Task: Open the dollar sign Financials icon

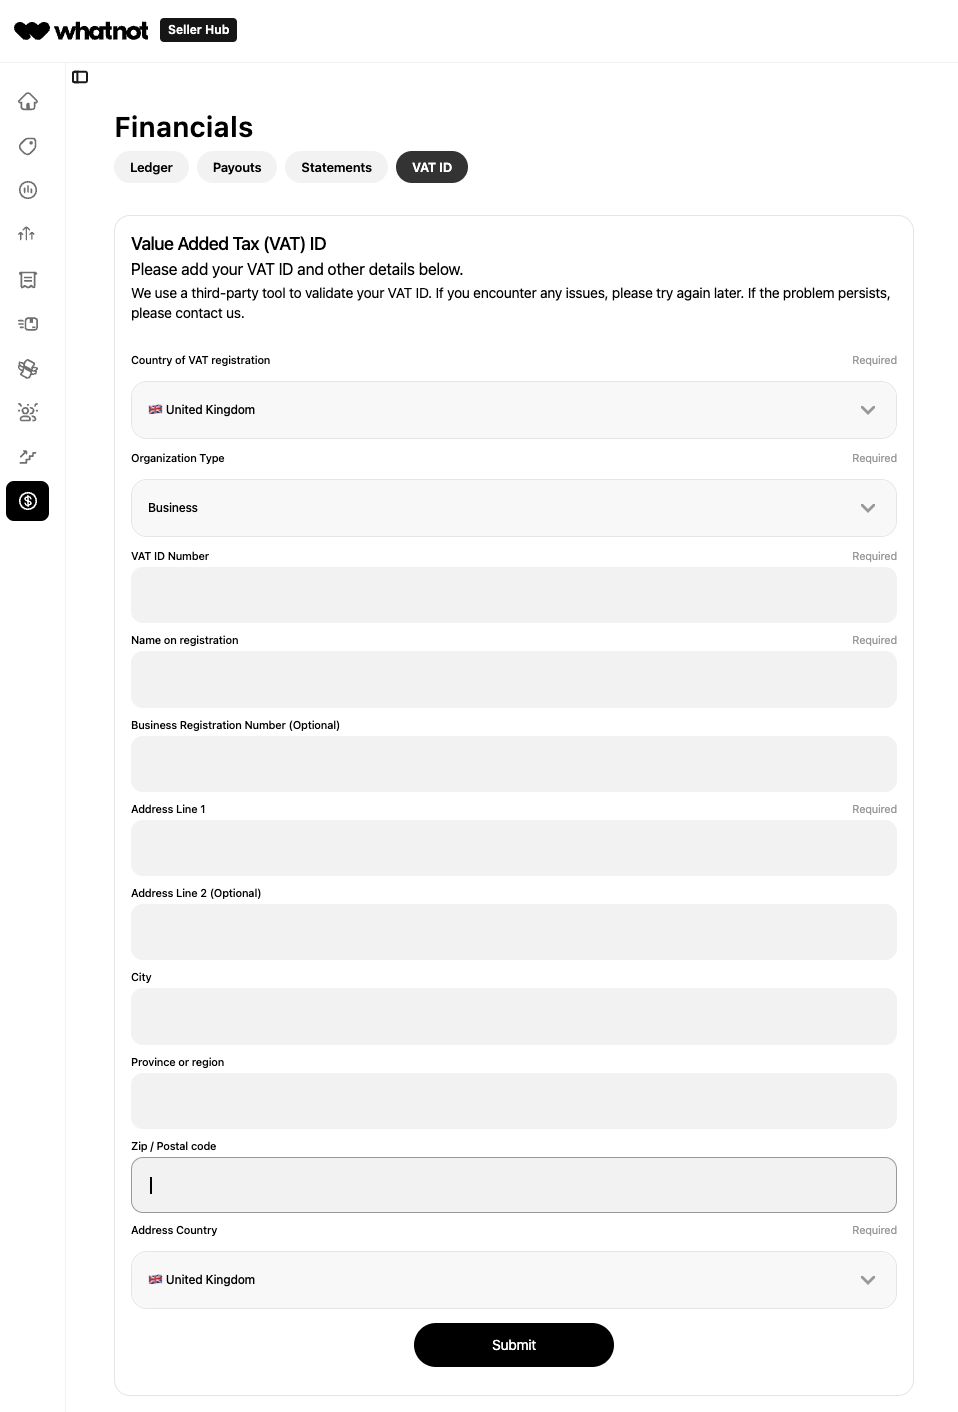Action: (x=28, y=501)
